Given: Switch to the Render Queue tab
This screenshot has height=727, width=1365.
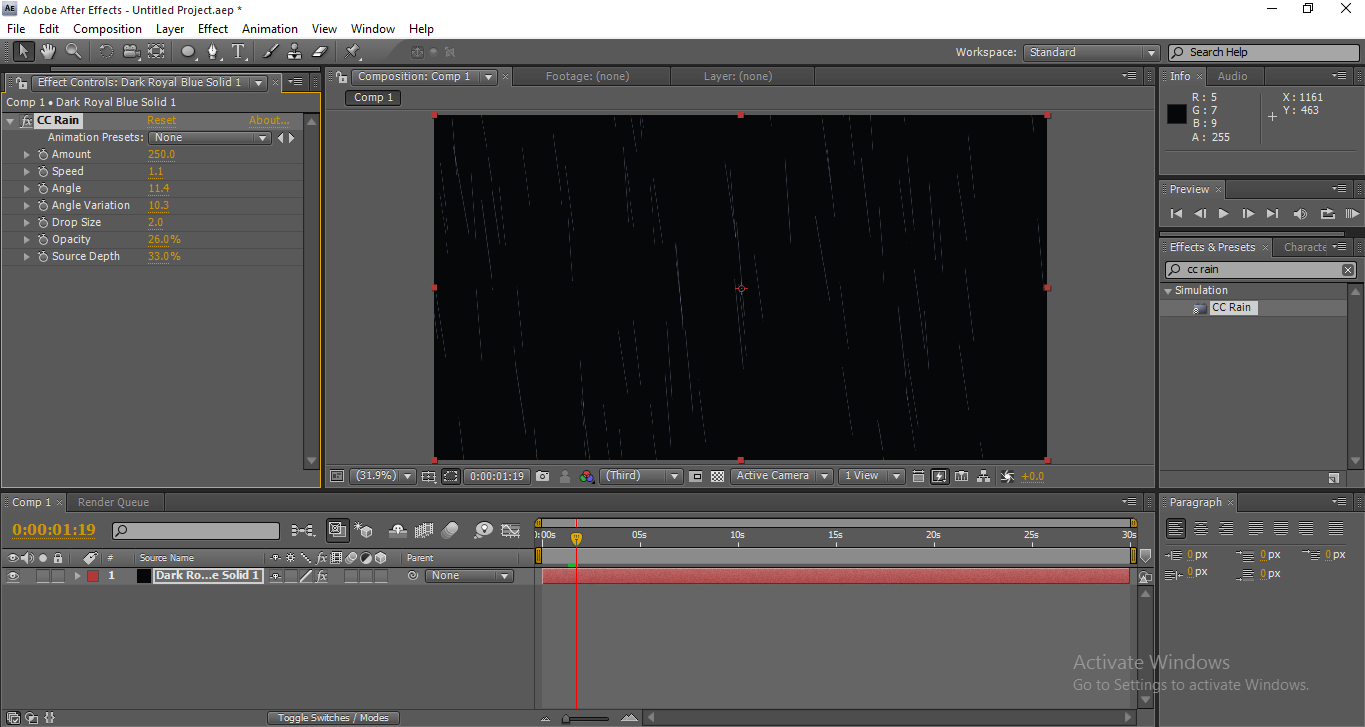Looking at the screenshot, I should pyautogui.click(x=113, y=502).
